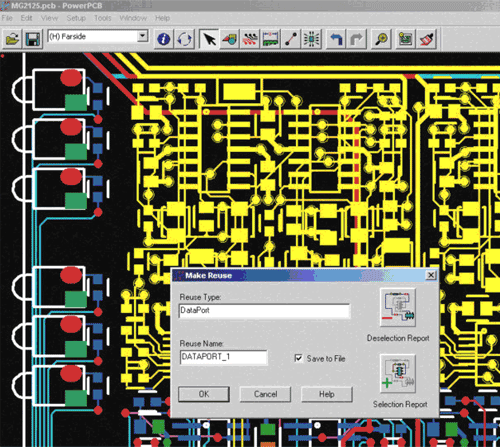Click the grey Redo arrow
Viewport: 500px width, 447px height.
coord(357,39)
